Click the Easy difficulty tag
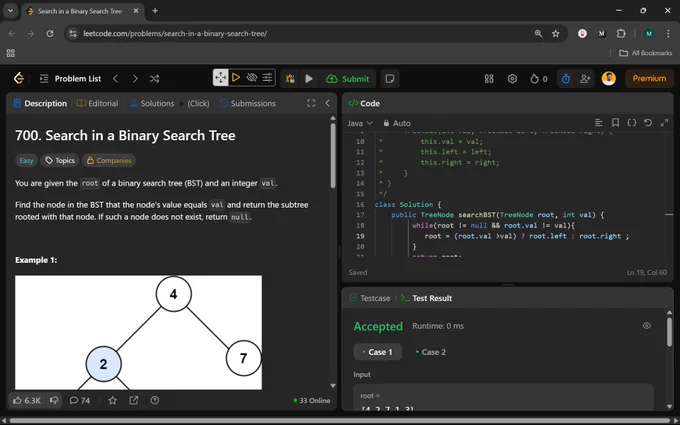 26,160
